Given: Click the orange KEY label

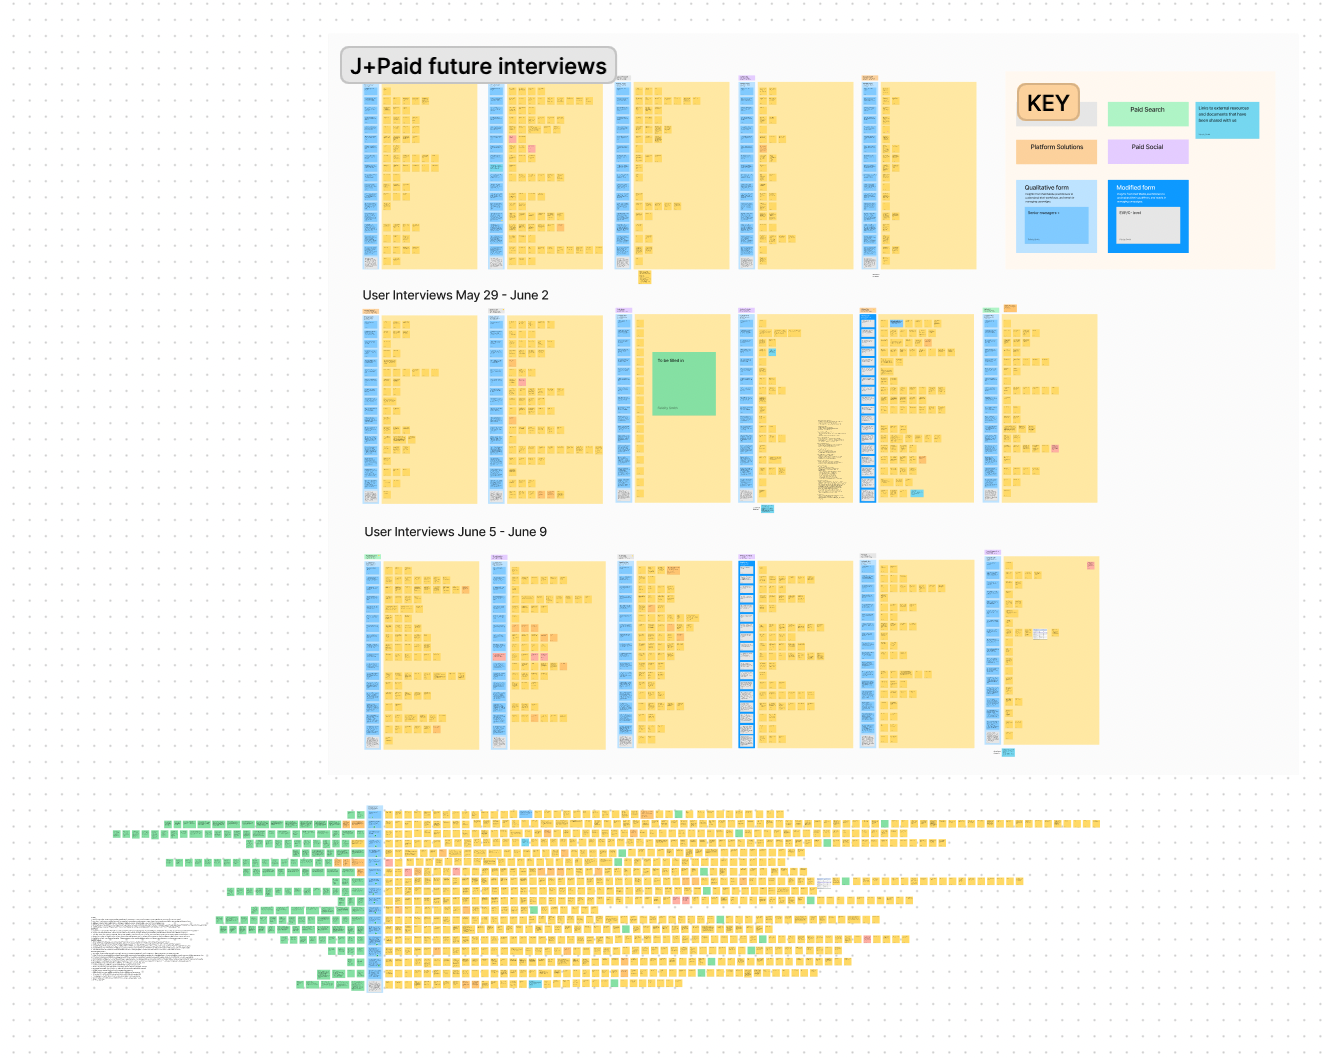Looking at the screenshot, I should pos(1047,103).
